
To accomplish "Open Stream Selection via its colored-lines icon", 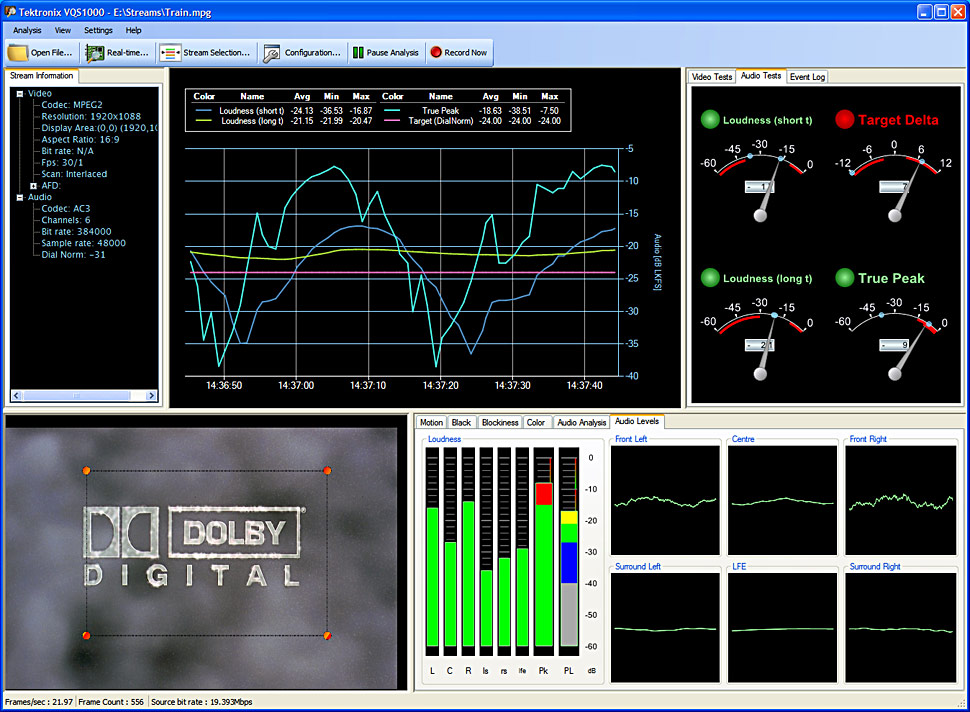I will tap(170, 52).
